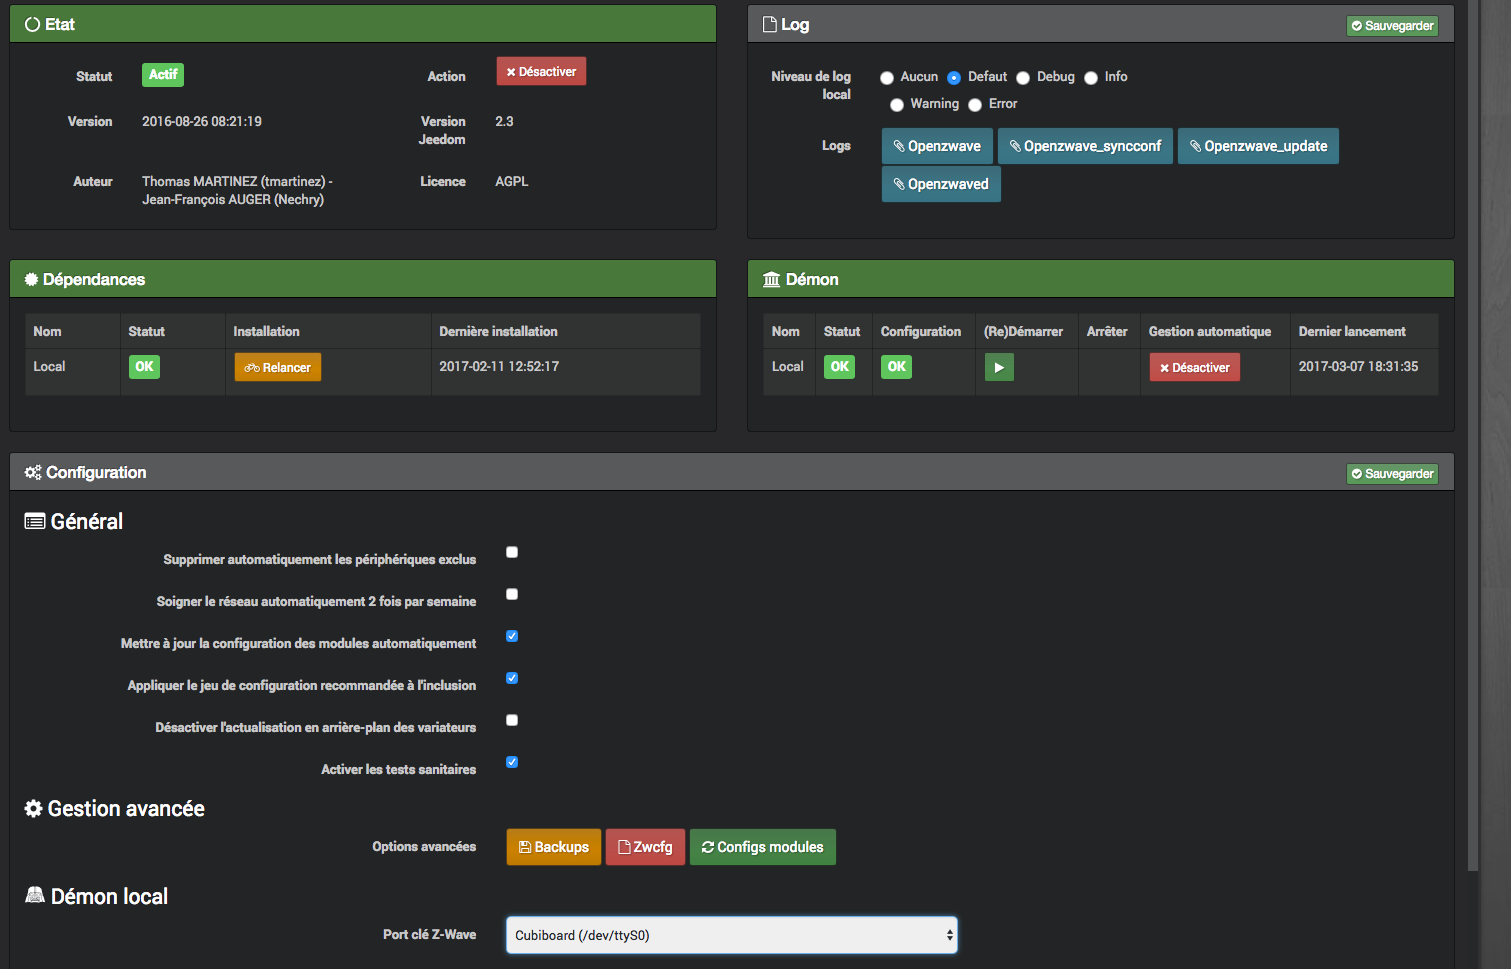1511x969 pixels.
Task: Open the Openzwaved log
Action: pos(941,184)
